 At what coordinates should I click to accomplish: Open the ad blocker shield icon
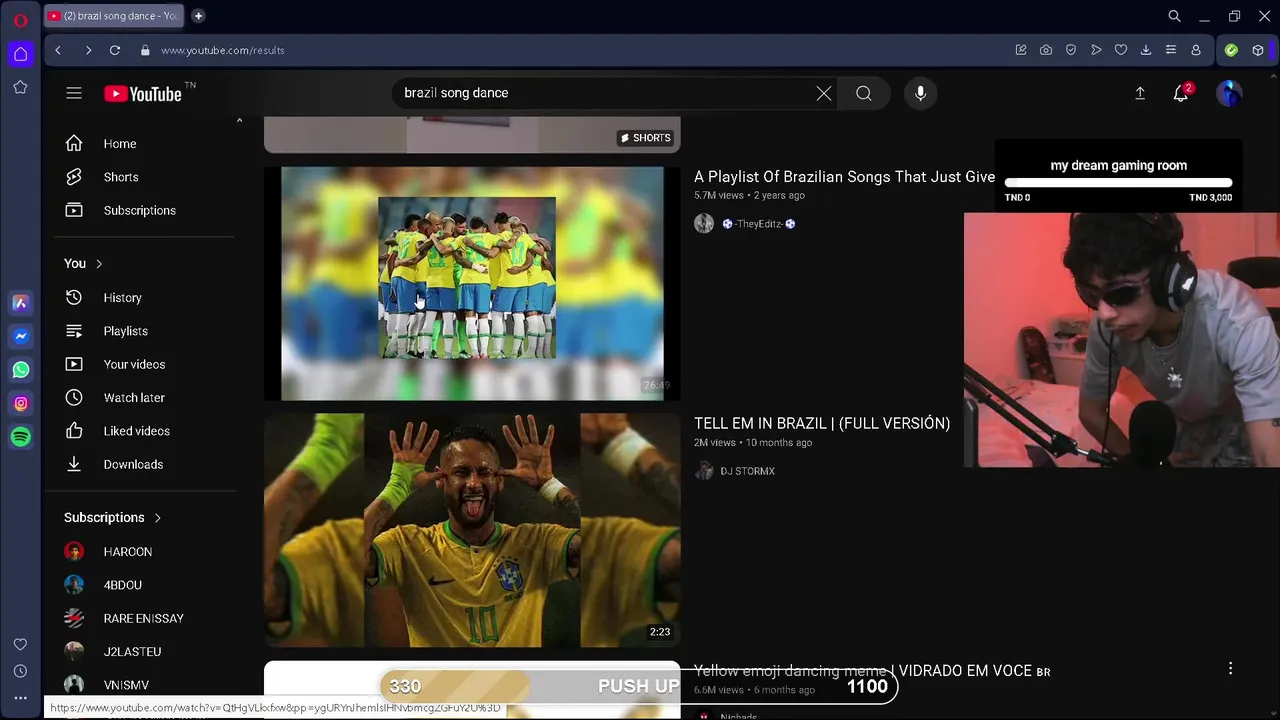point(1071,50)
